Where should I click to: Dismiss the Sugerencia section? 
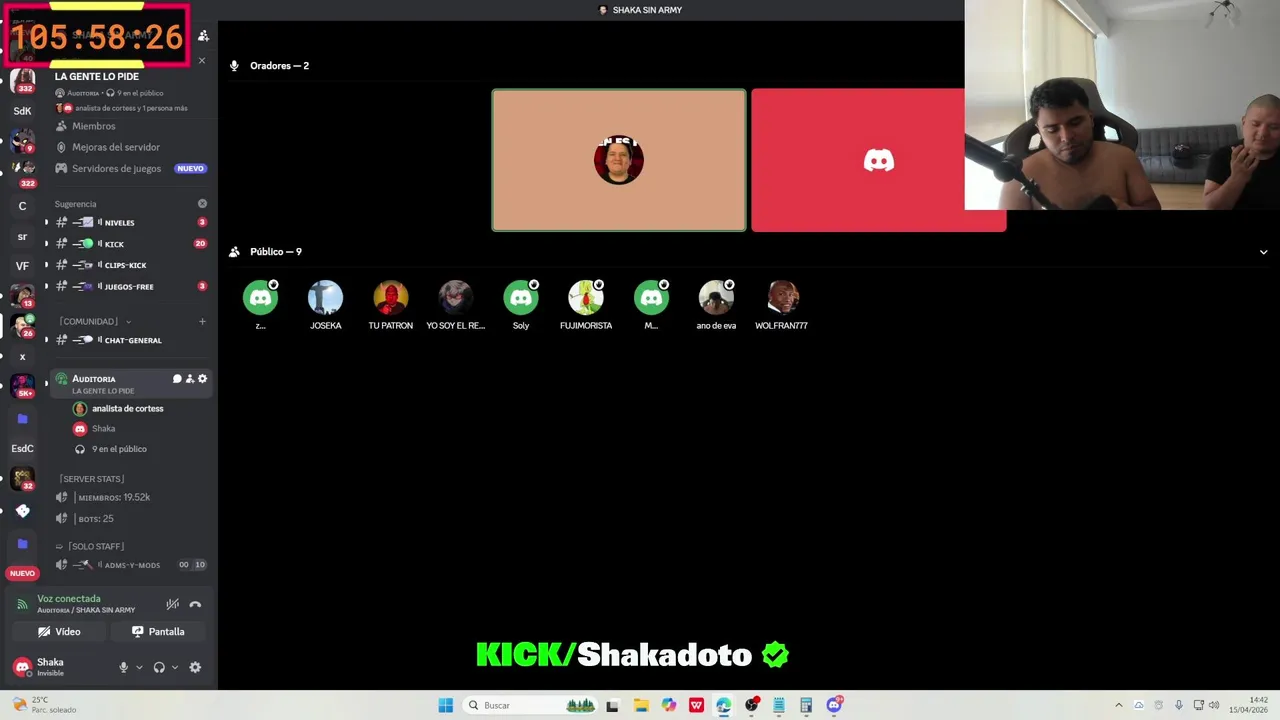(x=202, y=204)
